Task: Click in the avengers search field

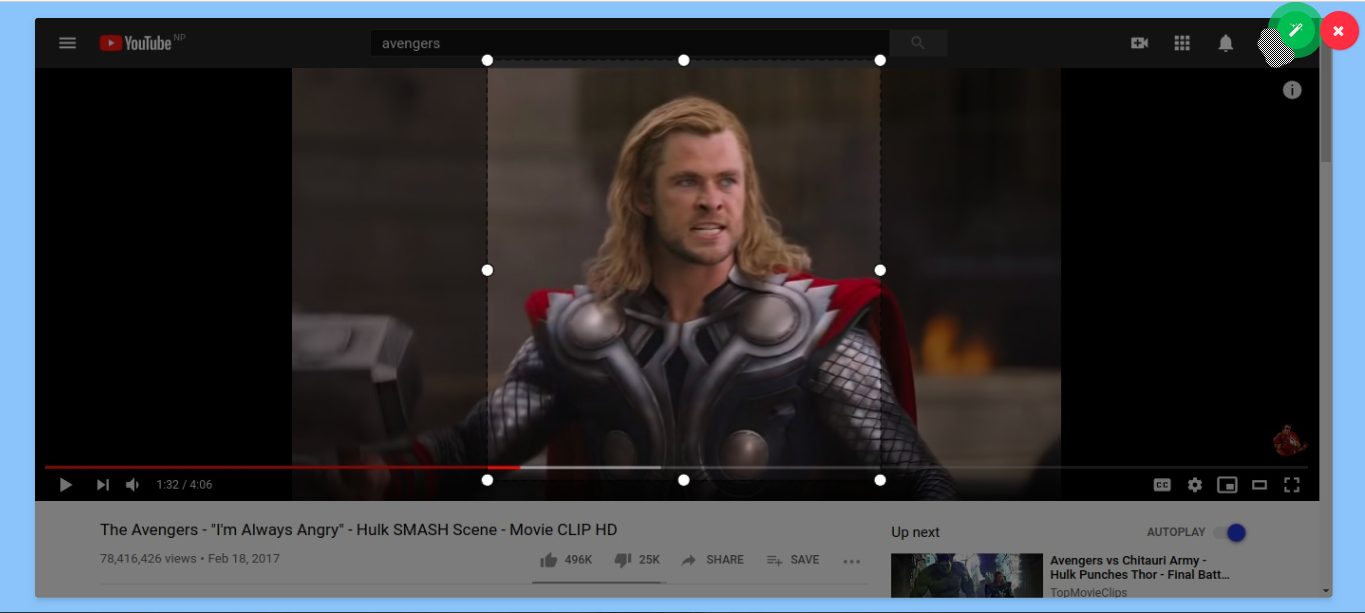Action: tap(629, 43)
